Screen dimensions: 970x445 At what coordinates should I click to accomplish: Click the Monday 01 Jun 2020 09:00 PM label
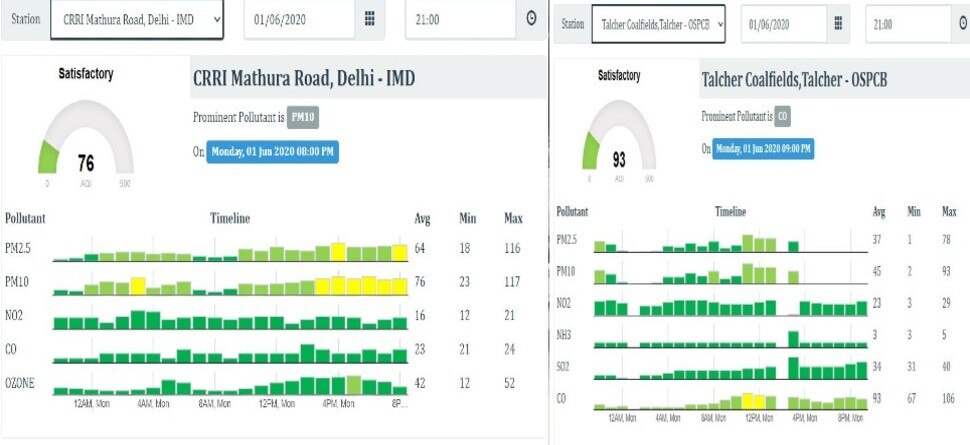[x=763, y=149]
